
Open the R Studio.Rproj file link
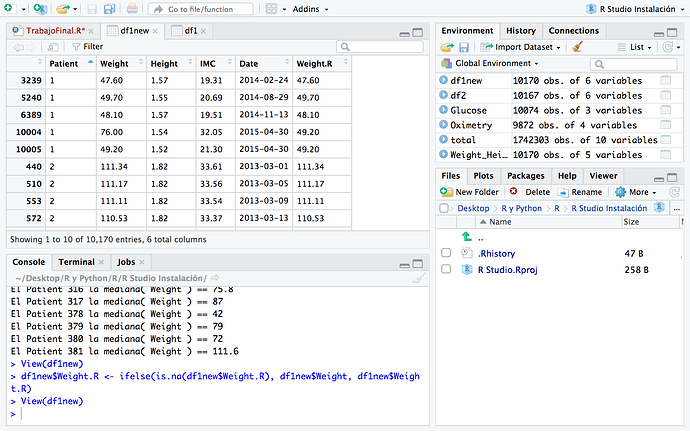coord(507,270)
